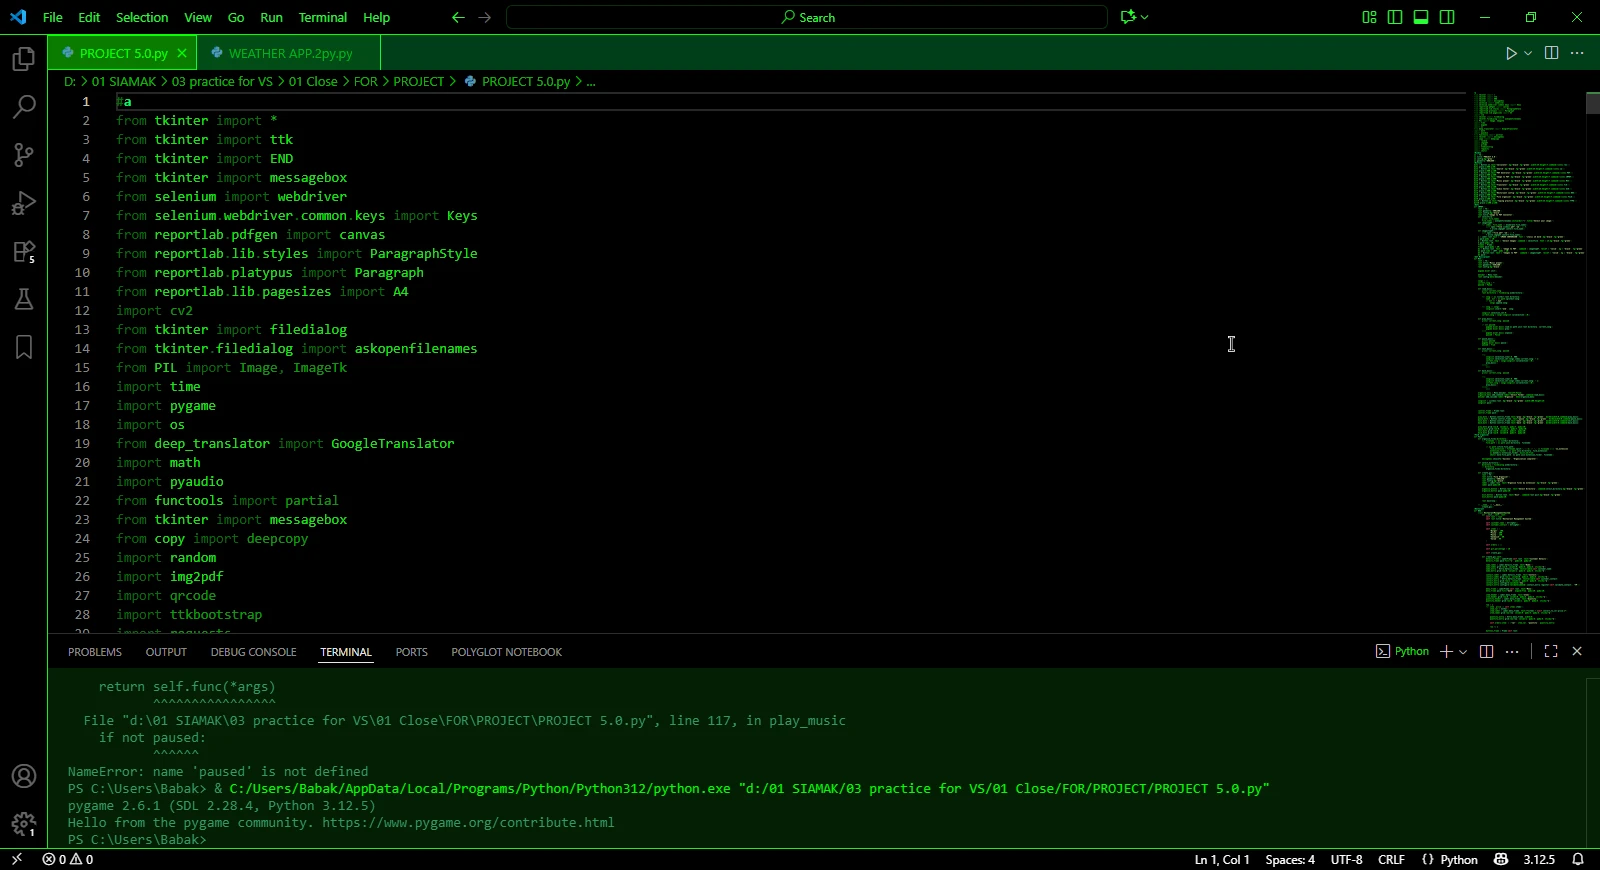Screen dimensions: 1600x870
Task: Toggle the primary side bar layout
Action: tap(1395, 17)
